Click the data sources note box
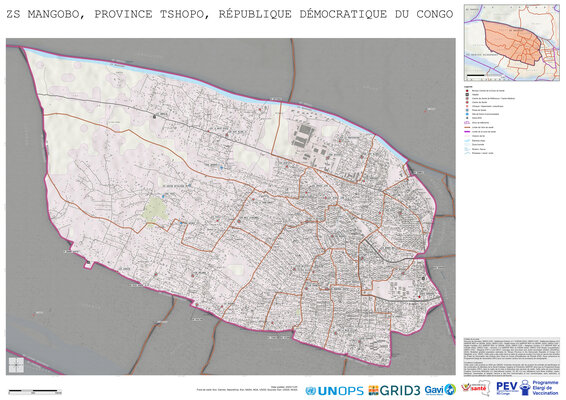Screen dimensions: 566x400 (x=511, y=356)
